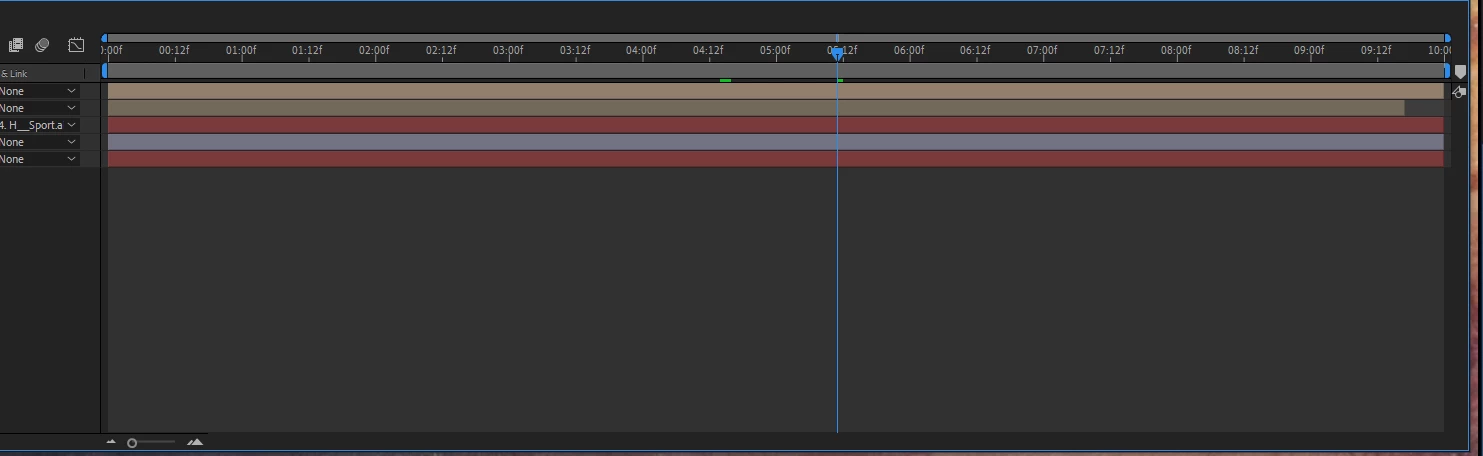Screen dimensions: 1483x456
Task: Click the work area end handle
Action: [1446, 71]
